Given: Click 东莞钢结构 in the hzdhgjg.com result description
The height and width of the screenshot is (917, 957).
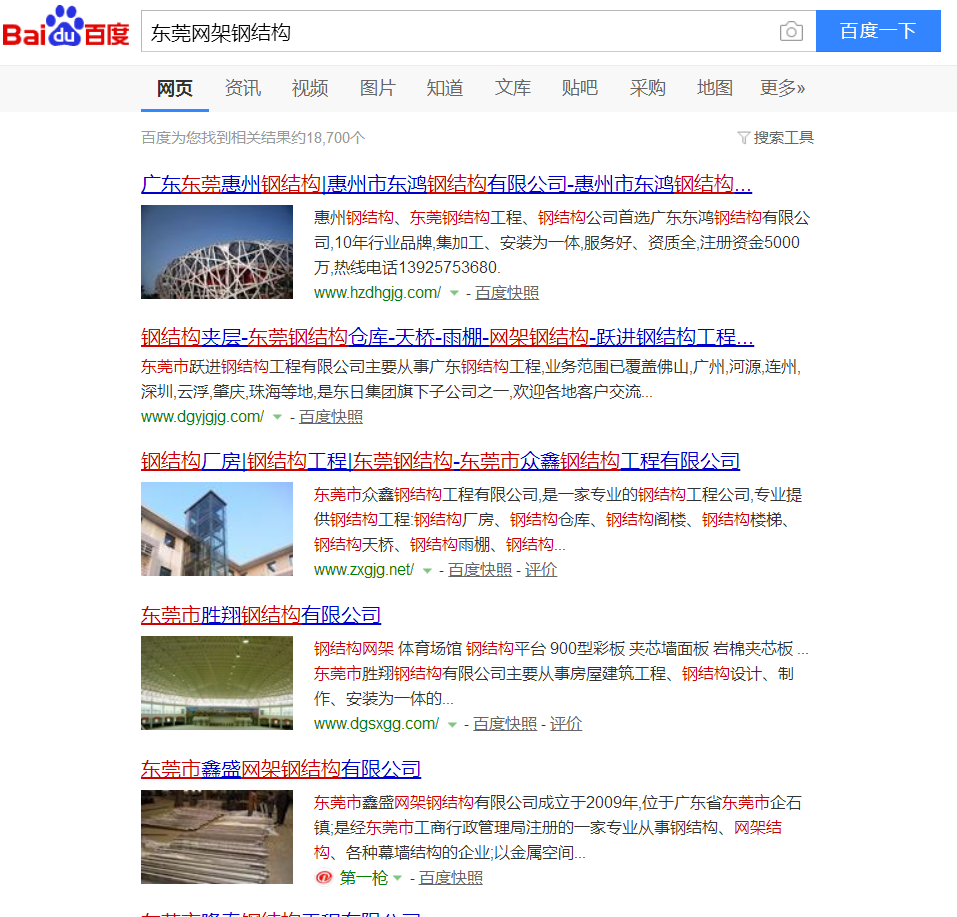Looking at the screenshot, I should click(450, 218).
